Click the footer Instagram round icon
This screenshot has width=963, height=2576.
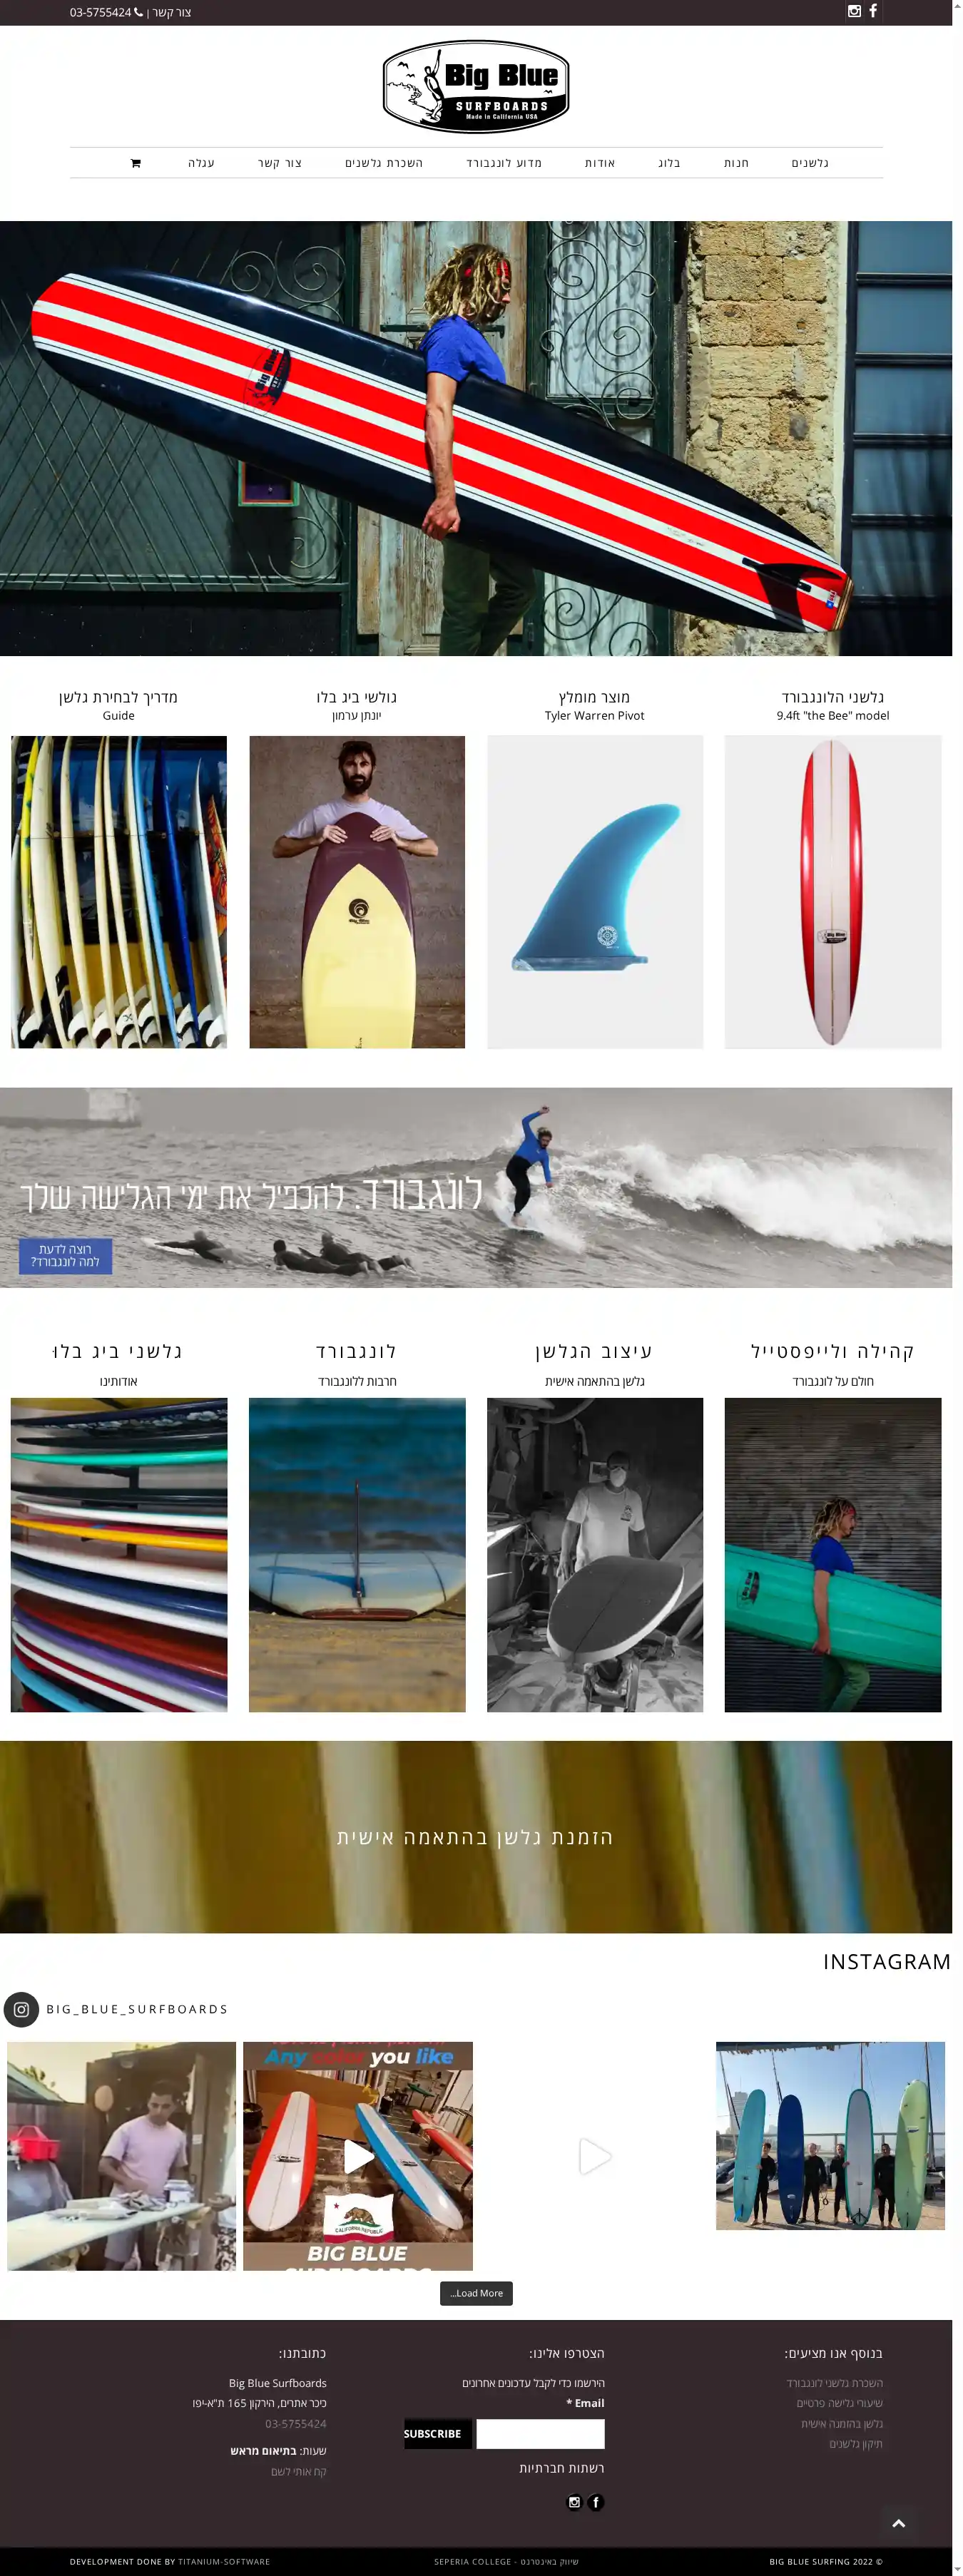[x=574, y=2502]
